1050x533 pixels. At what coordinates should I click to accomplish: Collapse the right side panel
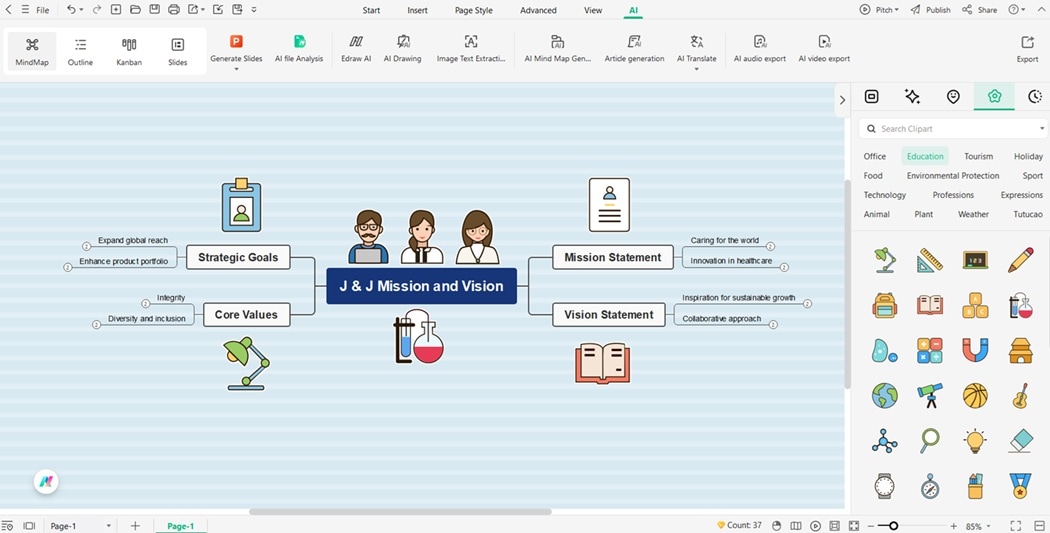[x=842, y=100]
